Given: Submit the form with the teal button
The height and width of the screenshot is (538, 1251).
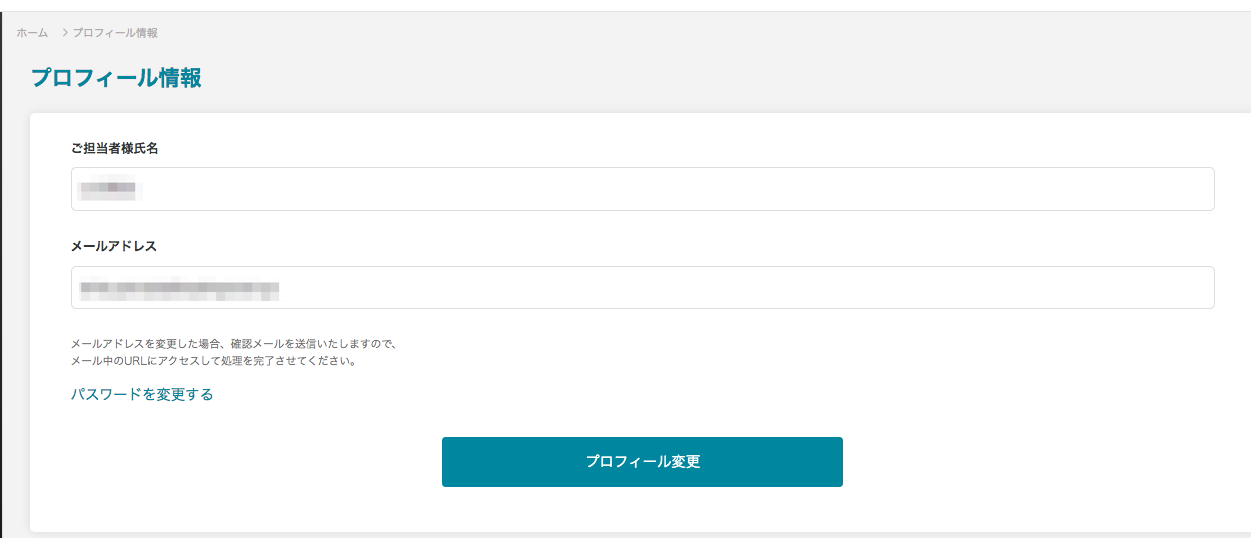Looking at the screenshot, I should (x=642, y=462).
